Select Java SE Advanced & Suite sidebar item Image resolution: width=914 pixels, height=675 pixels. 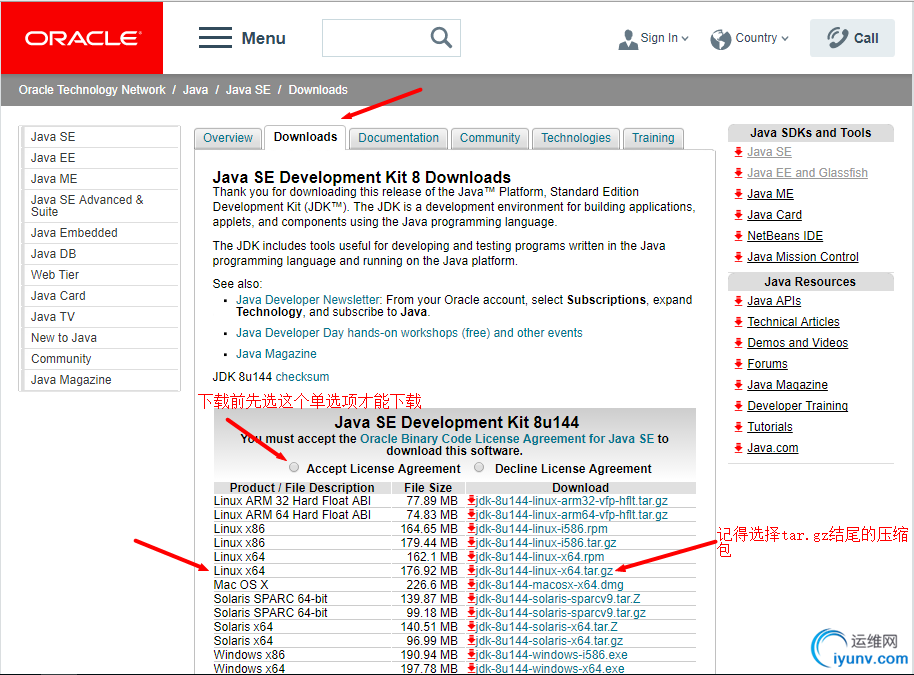[101, 206]
